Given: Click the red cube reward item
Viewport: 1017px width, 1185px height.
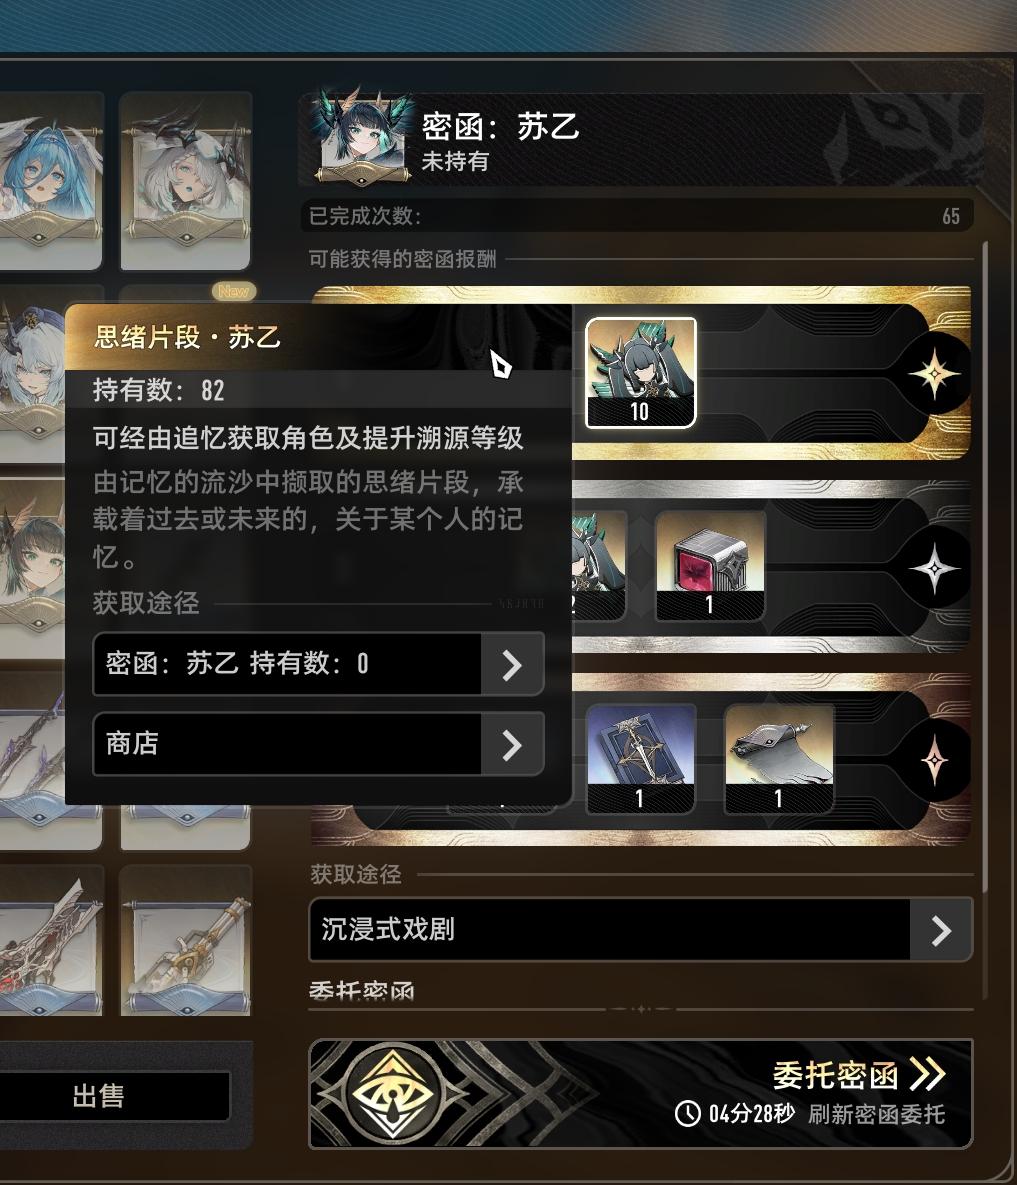Looking at the screenshot, I should 709,566.
